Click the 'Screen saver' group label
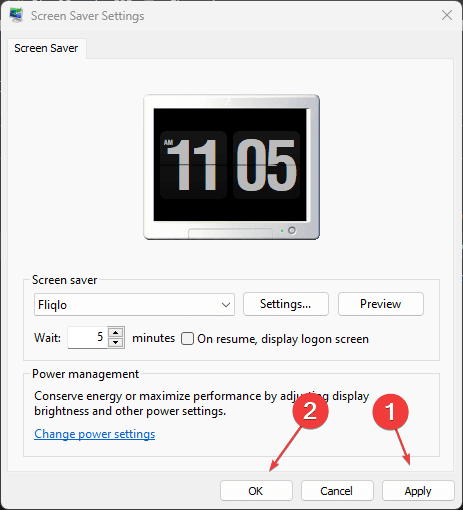463x510 pixels. coord(64,280)
